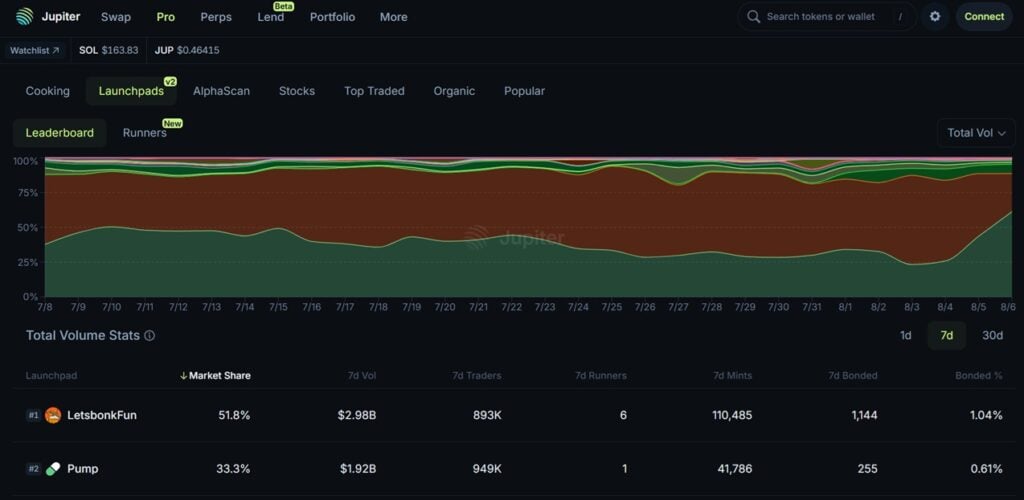Open the Lend Beta page
The height and width of the screenshot is (500, 1024).
(271, 17)
